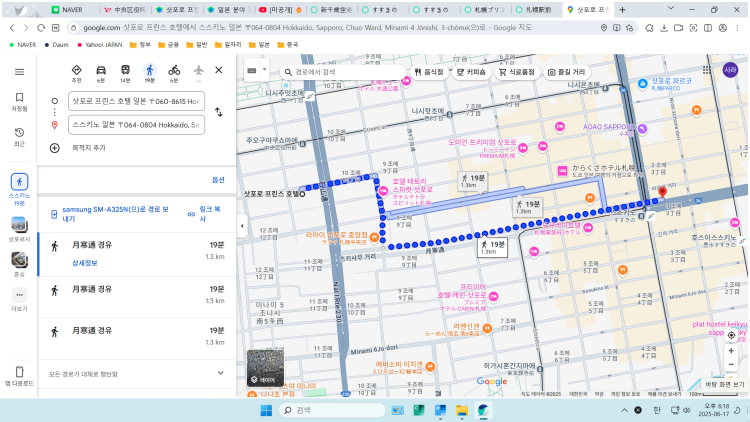Click browser back button
Viewport: 750px width, 422px height.
pos(12,28)
